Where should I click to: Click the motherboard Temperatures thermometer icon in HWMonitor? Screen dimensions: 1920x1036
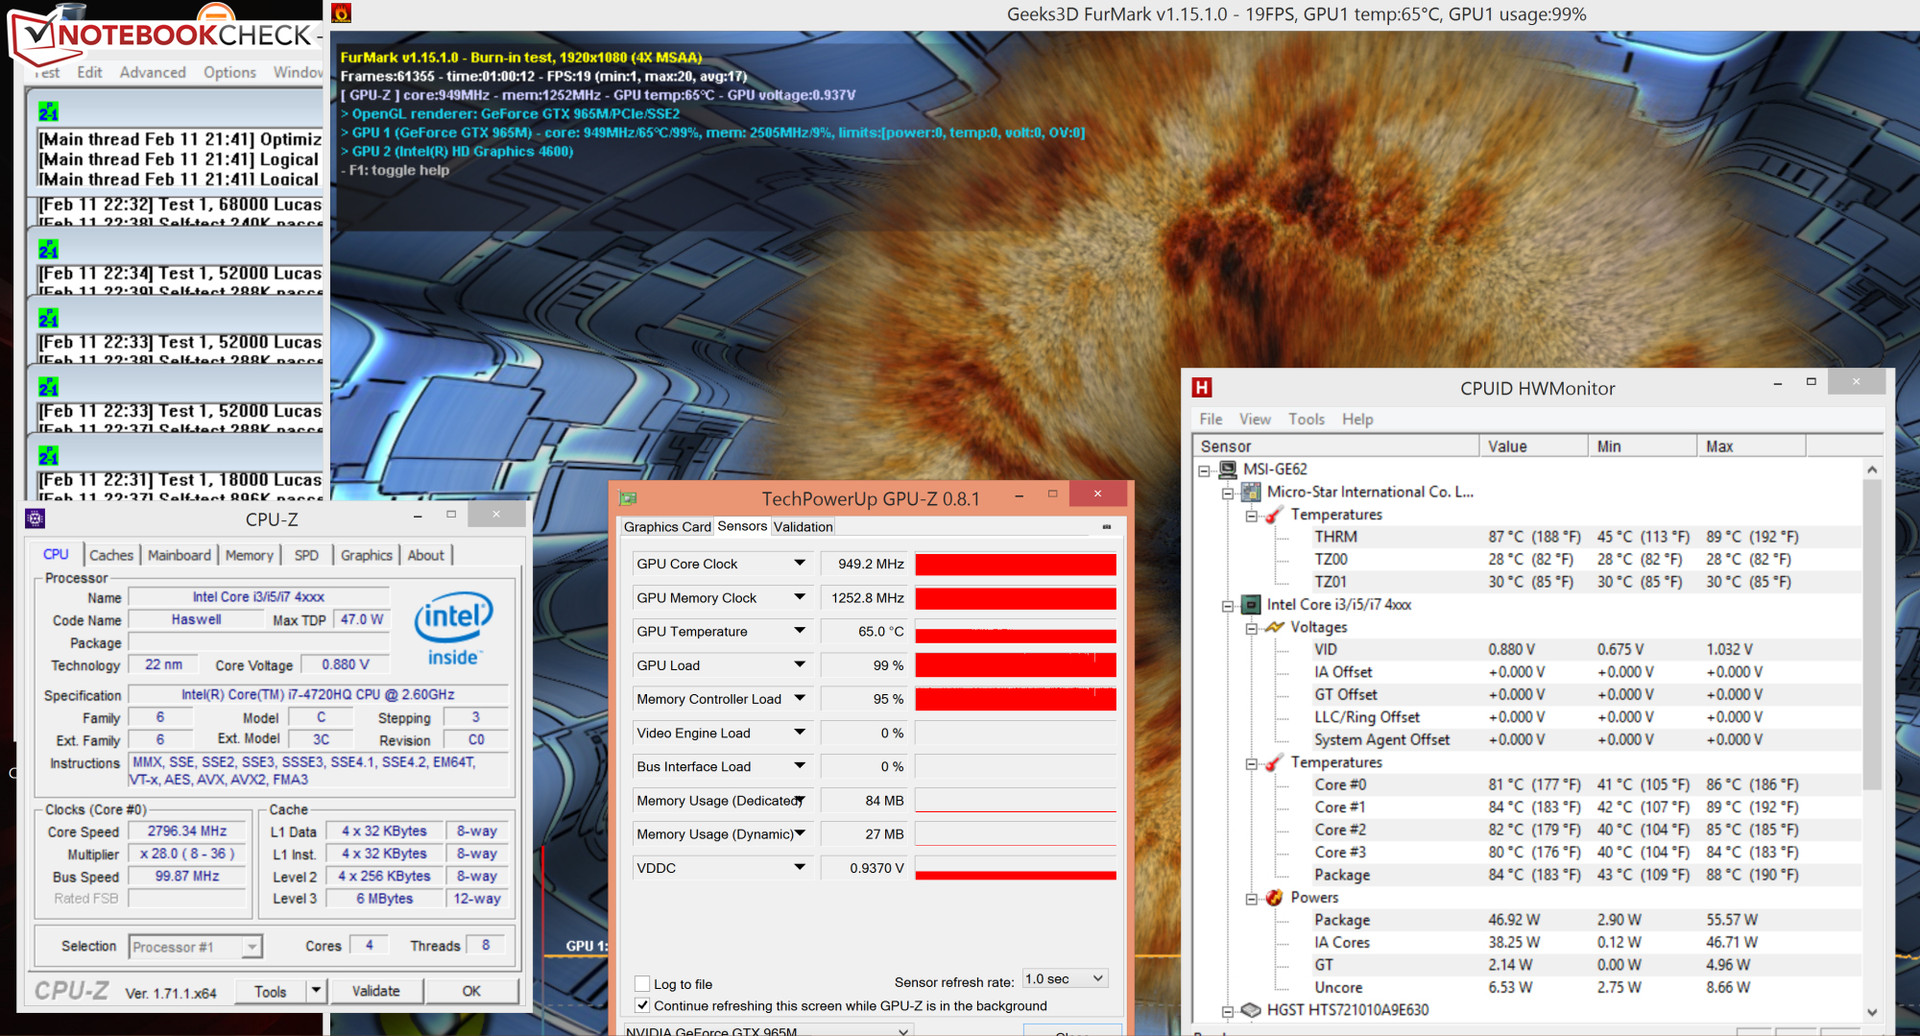tap(1274, 514)
